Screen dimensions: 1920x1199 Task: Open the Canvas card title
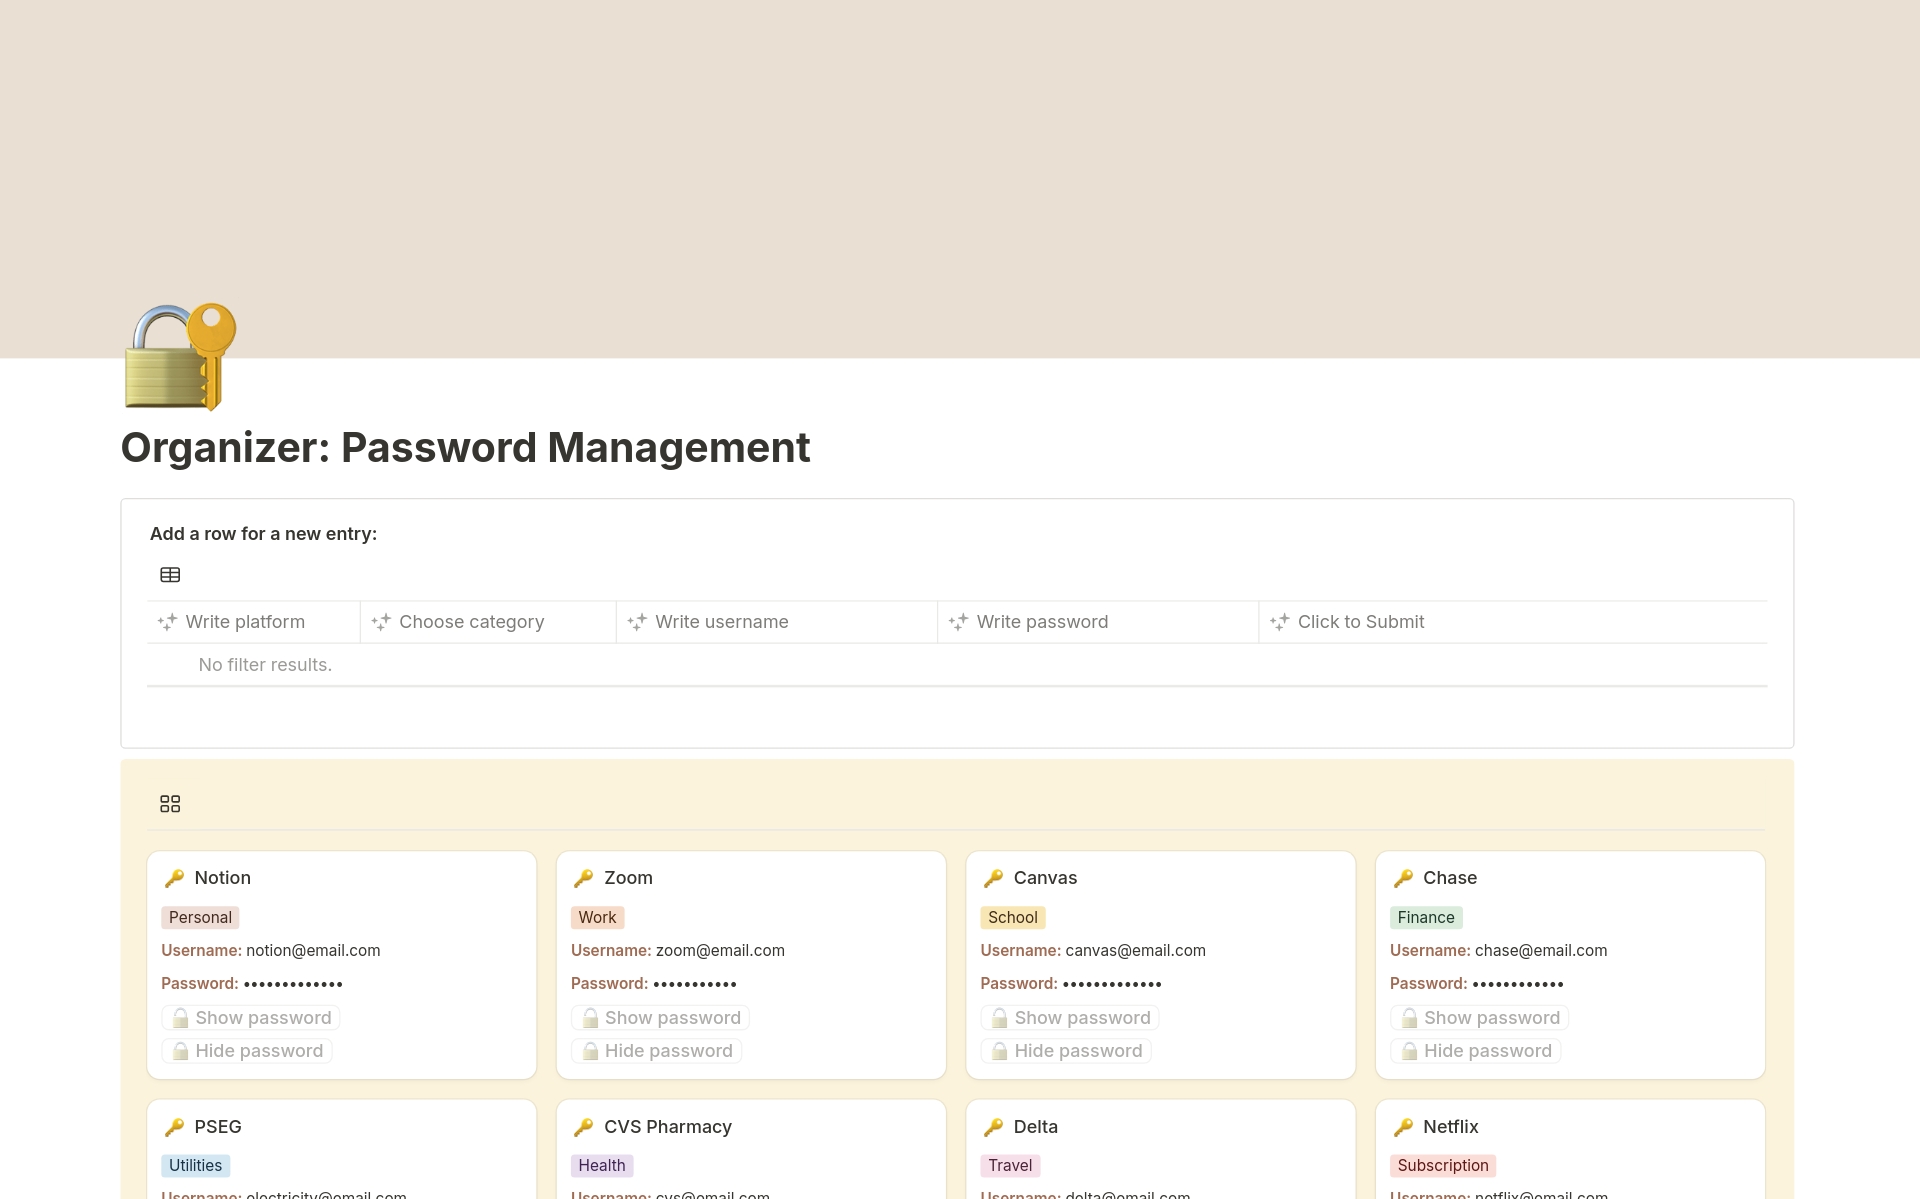1045,878
